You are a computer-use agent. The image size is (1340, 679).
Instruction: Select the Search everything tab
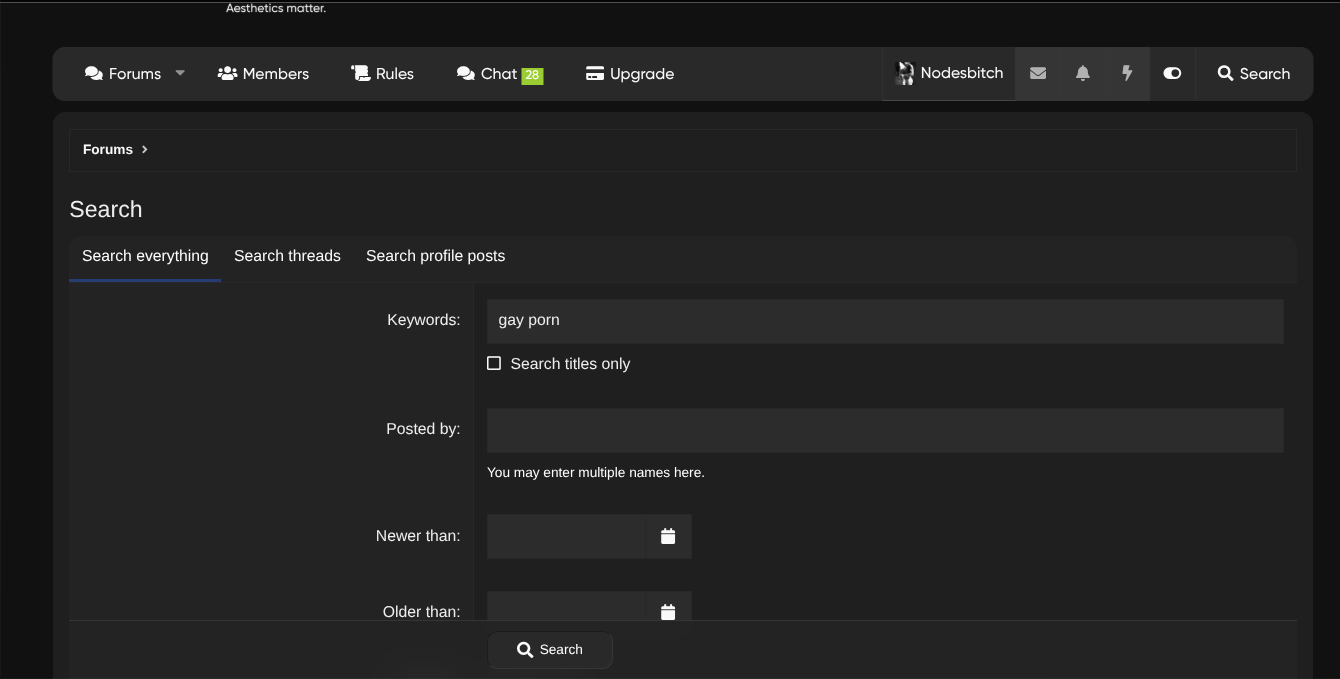coord(145,256)
